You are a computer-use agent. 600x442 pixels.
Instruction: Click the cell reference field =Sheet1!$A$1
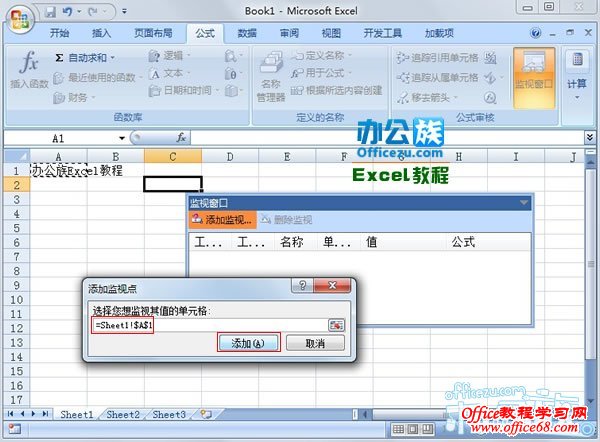[209, 325]
